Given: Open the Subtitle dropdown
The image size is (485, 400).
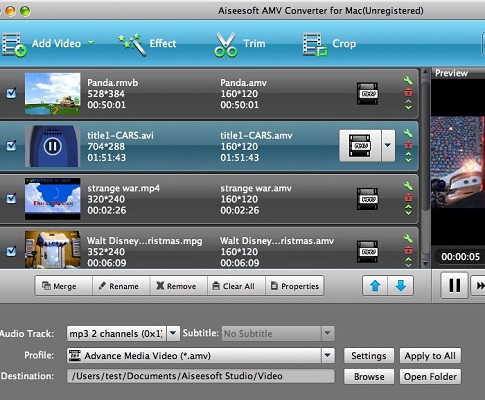Looking at the screenshot, I should 328,333.
